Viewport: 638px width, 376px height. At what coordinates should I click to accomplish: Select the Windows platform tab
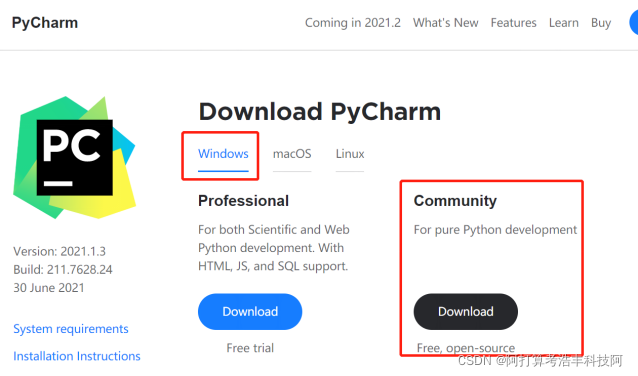223,154
